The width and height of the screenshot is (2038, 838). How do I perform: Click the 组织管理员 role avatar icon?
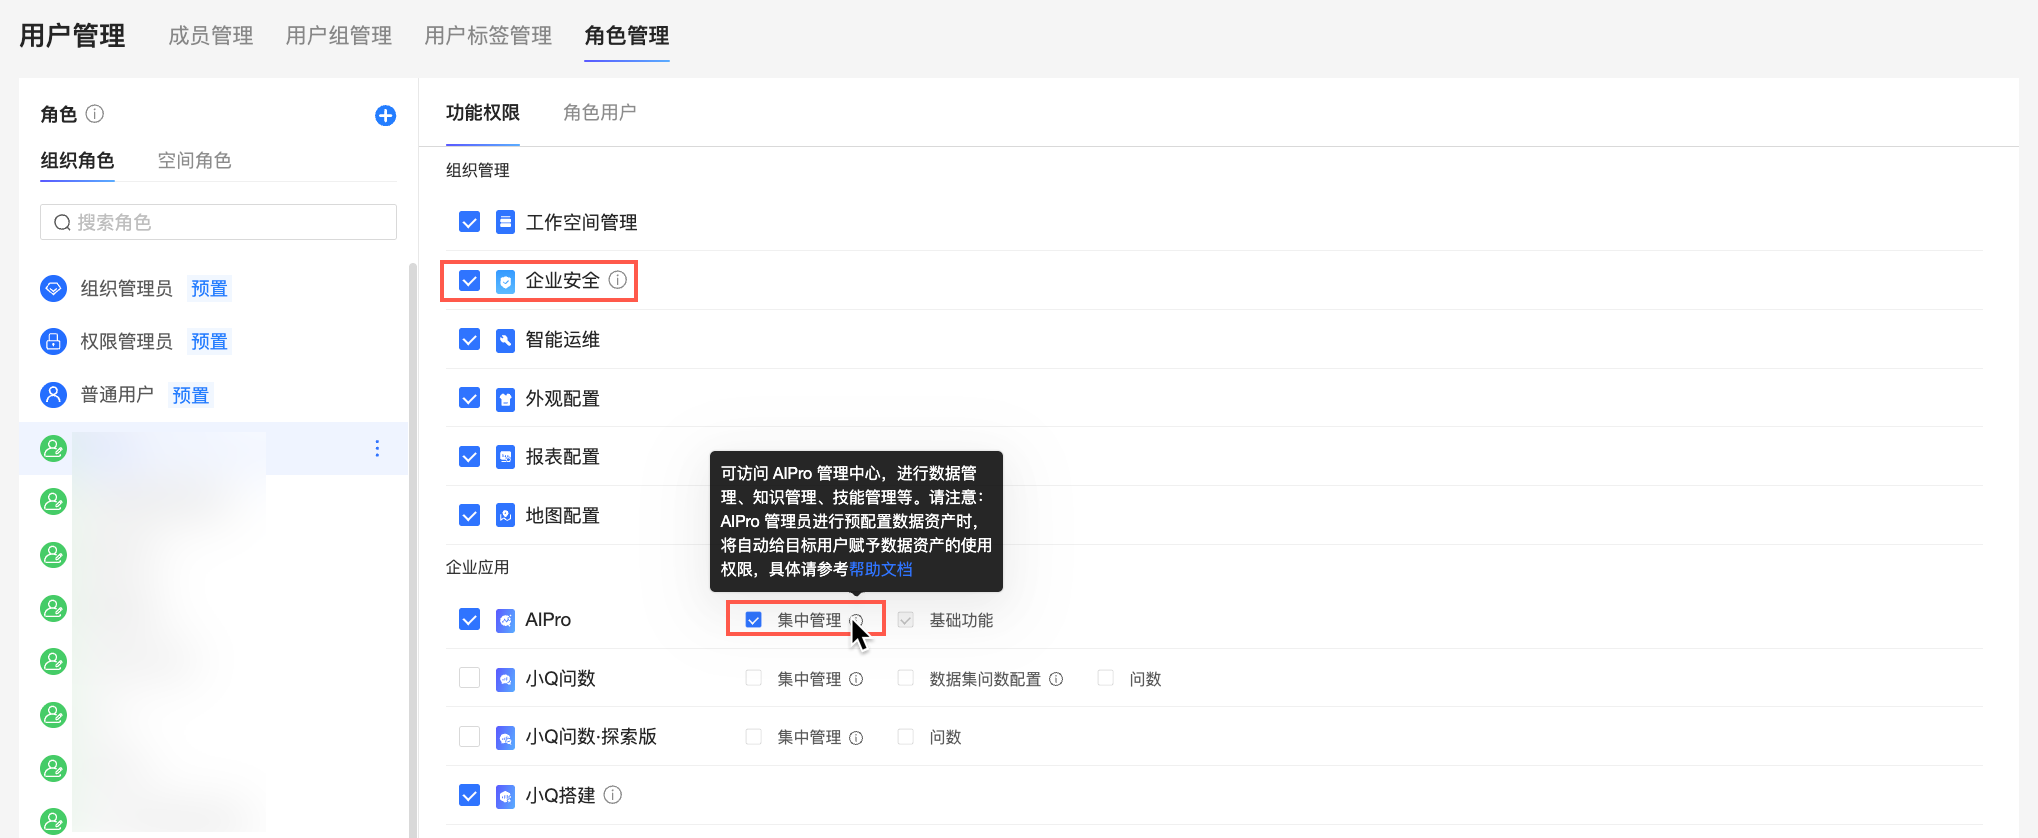tap(53, 289)
